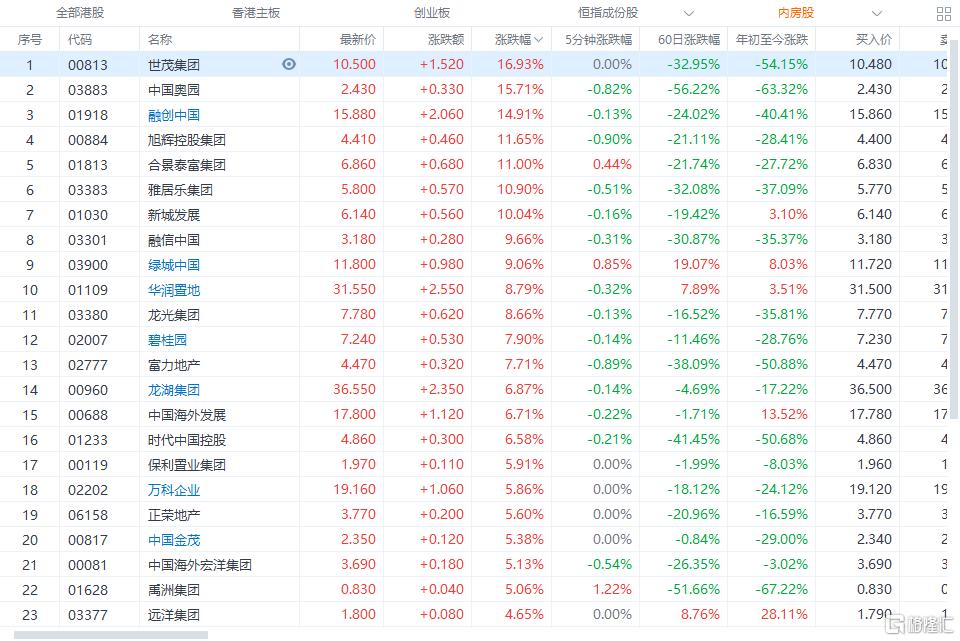Screen dimensions: 960x641
Task: Select the 富力地产 stock name
Action: (174, 365)
